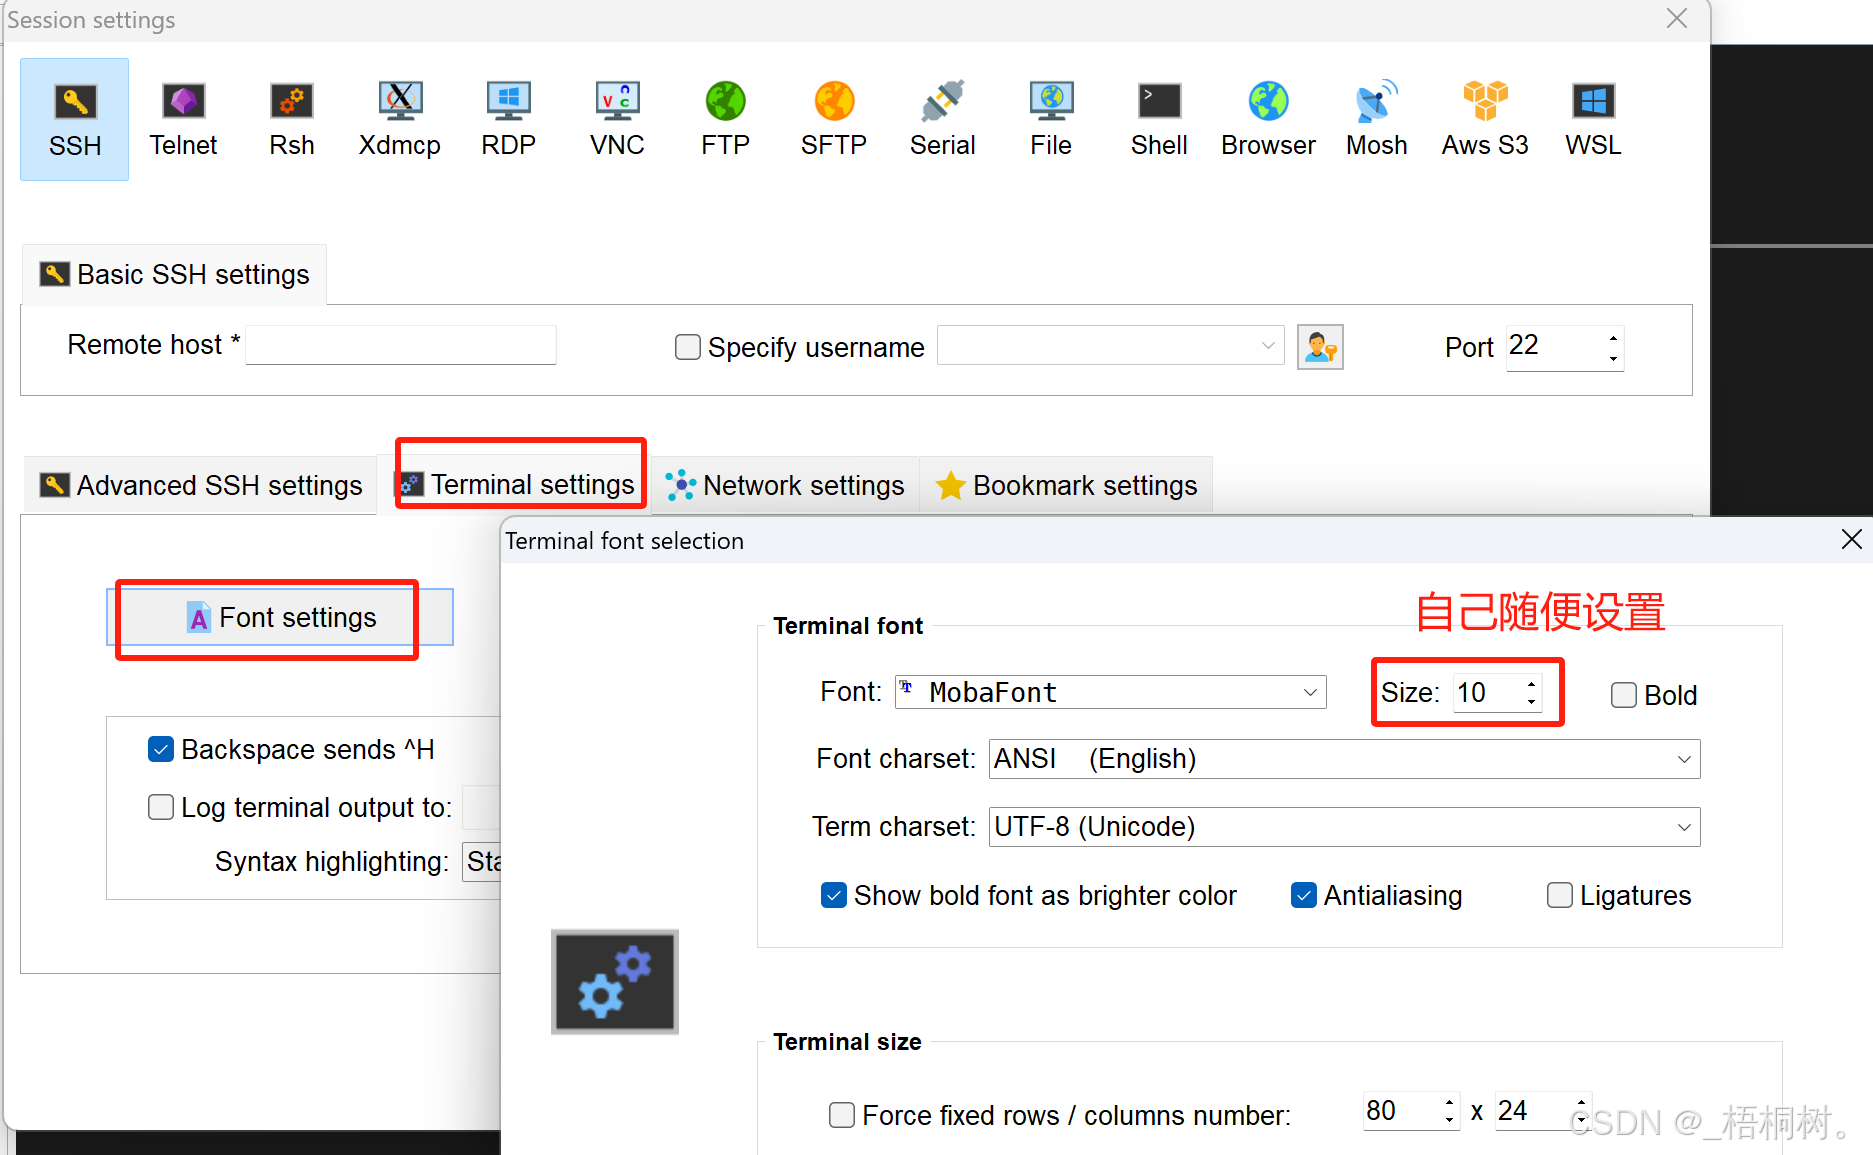This screenshot has height=1155, width=1873.
Task: Click the Port number field
Action: pos(1555,346)
